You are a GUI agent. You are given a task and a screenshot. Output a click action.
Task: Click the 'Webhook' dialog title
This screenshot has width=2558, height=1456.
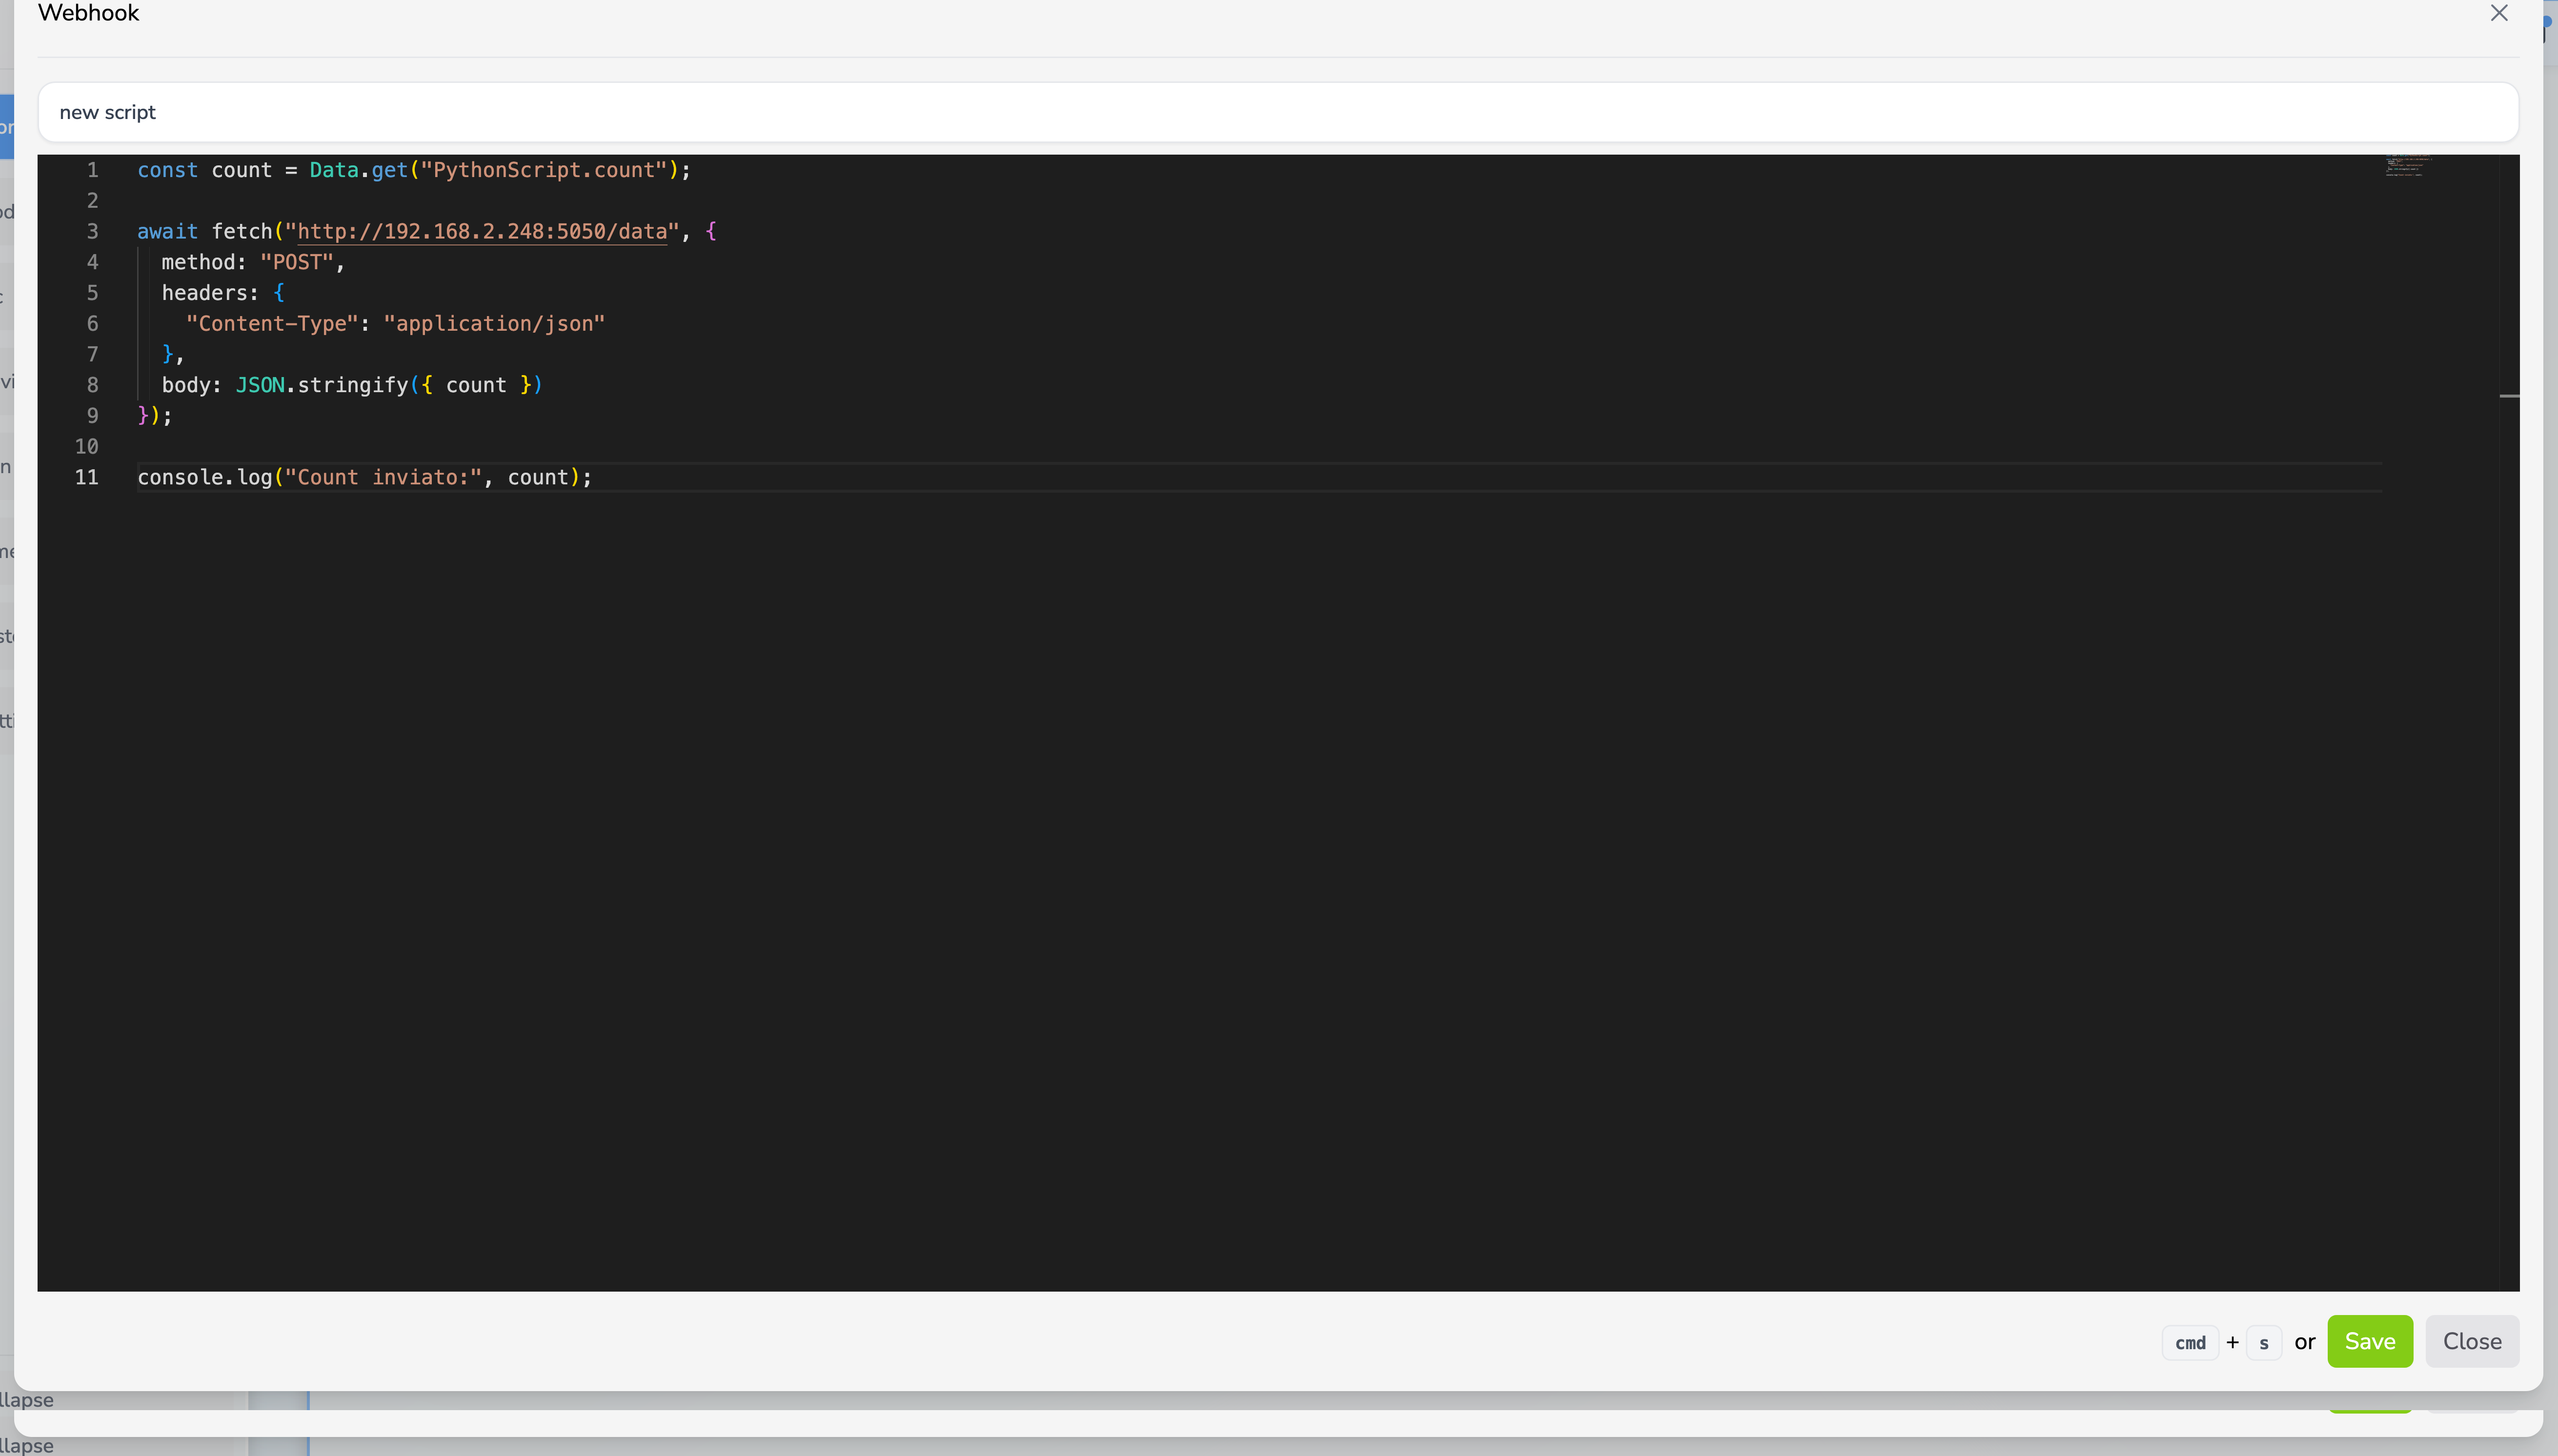coord(89,13)
